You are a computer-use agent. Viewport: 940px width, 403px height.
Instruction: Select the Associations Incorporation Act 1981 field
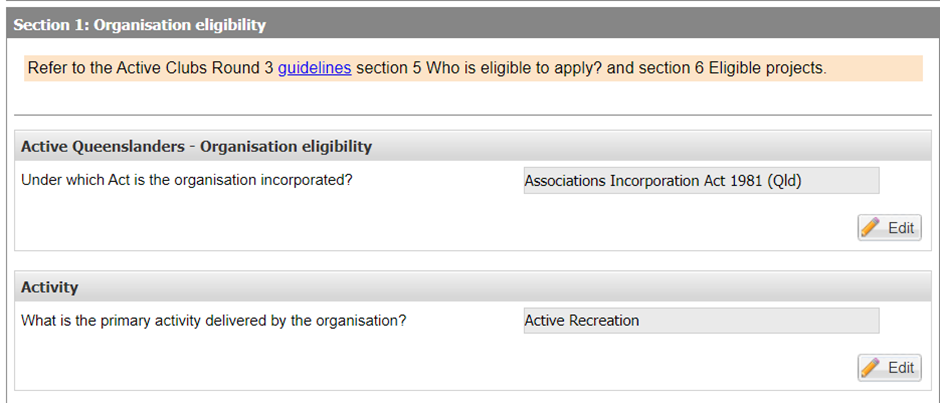[x=701, y=181]
